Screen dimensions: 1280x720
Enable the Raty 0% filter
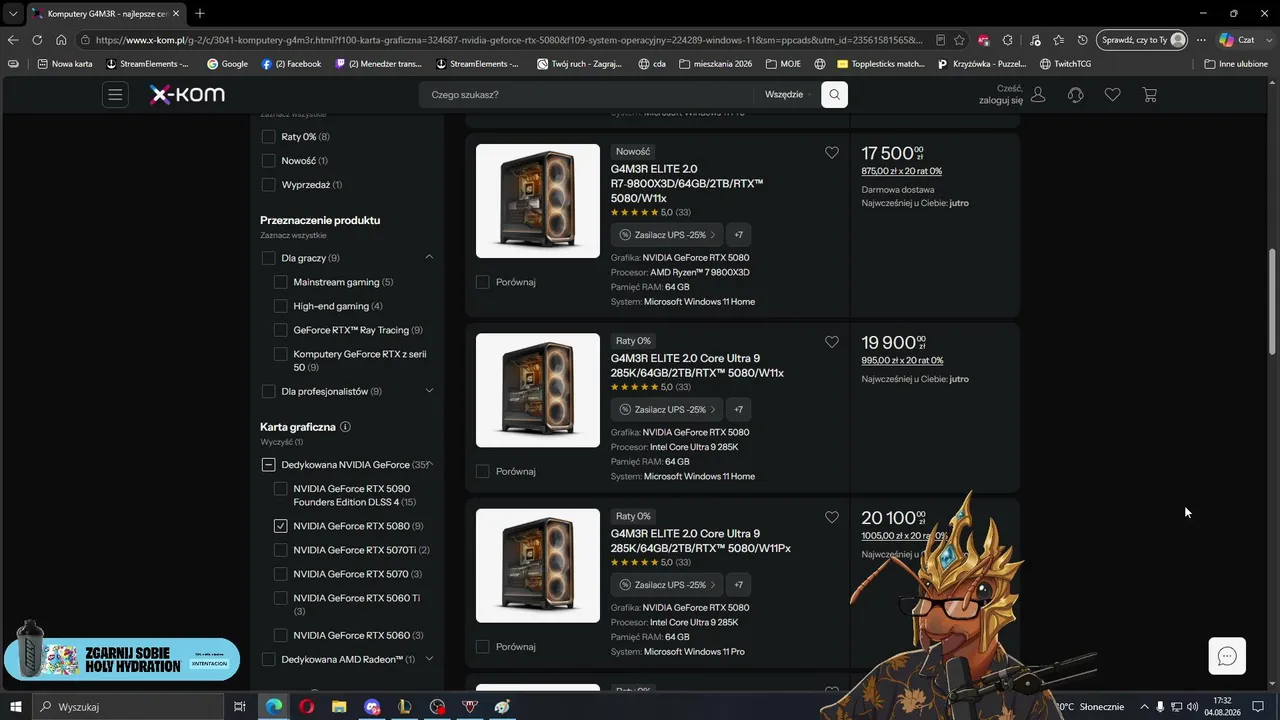pyautogui.click(x=268, y=137)
